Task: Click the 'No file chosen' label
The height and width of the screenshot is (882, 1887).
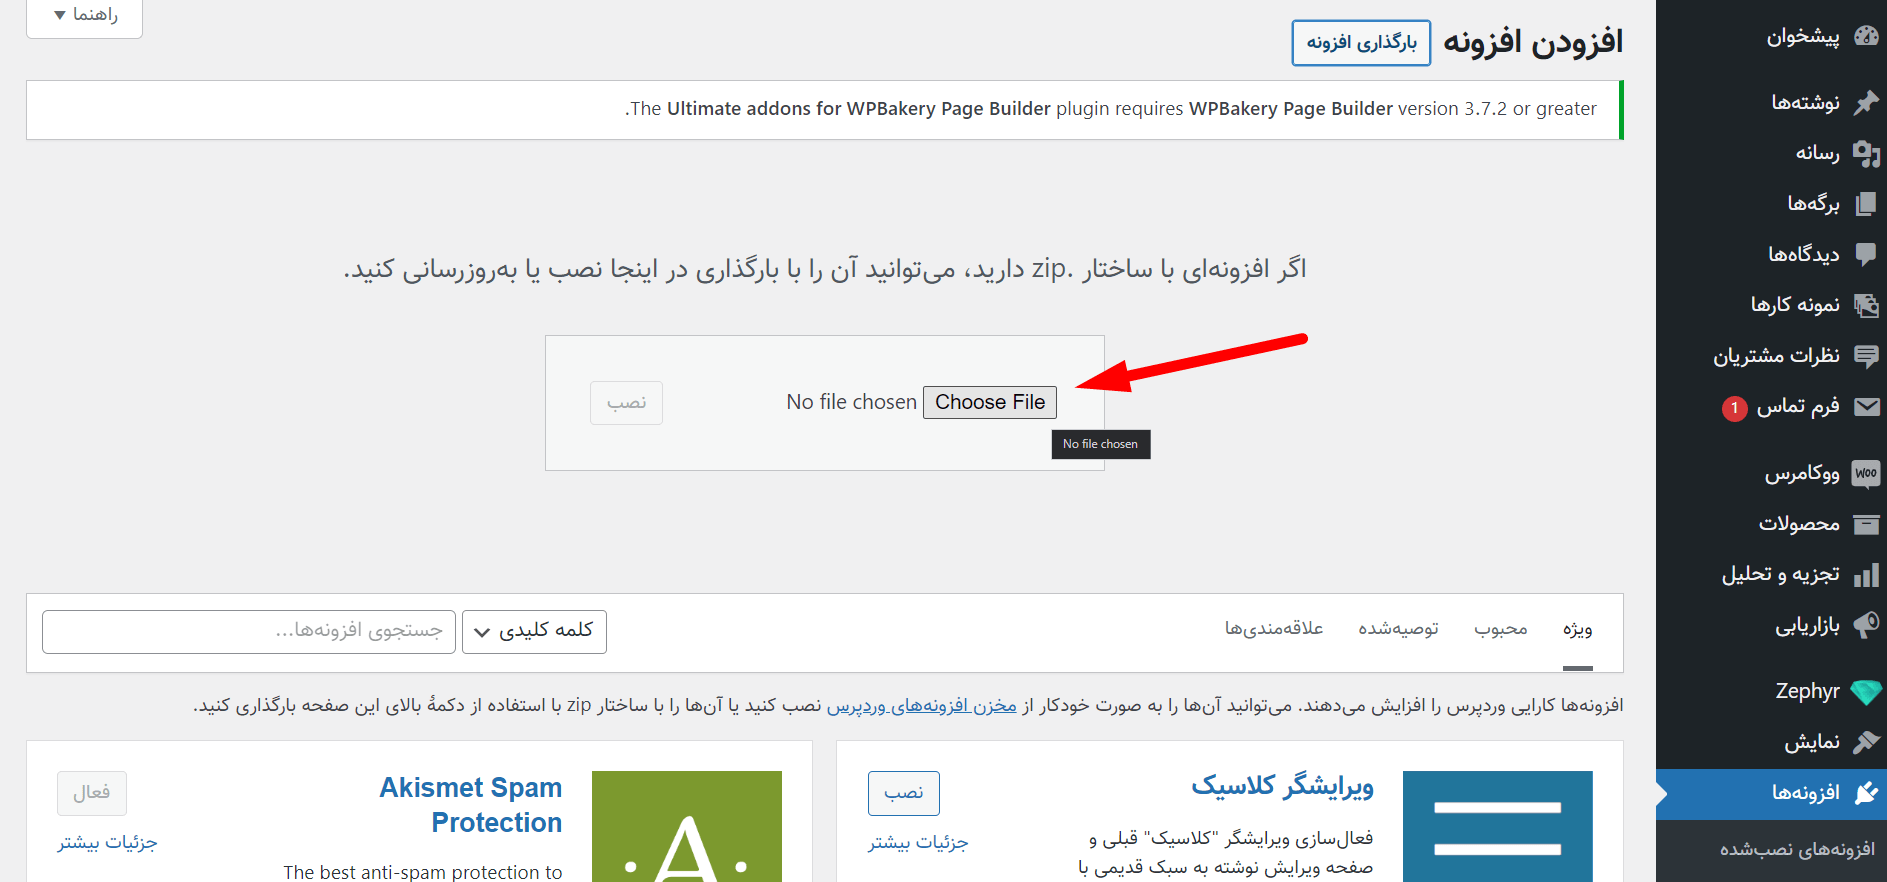Action: pos(851,402)
